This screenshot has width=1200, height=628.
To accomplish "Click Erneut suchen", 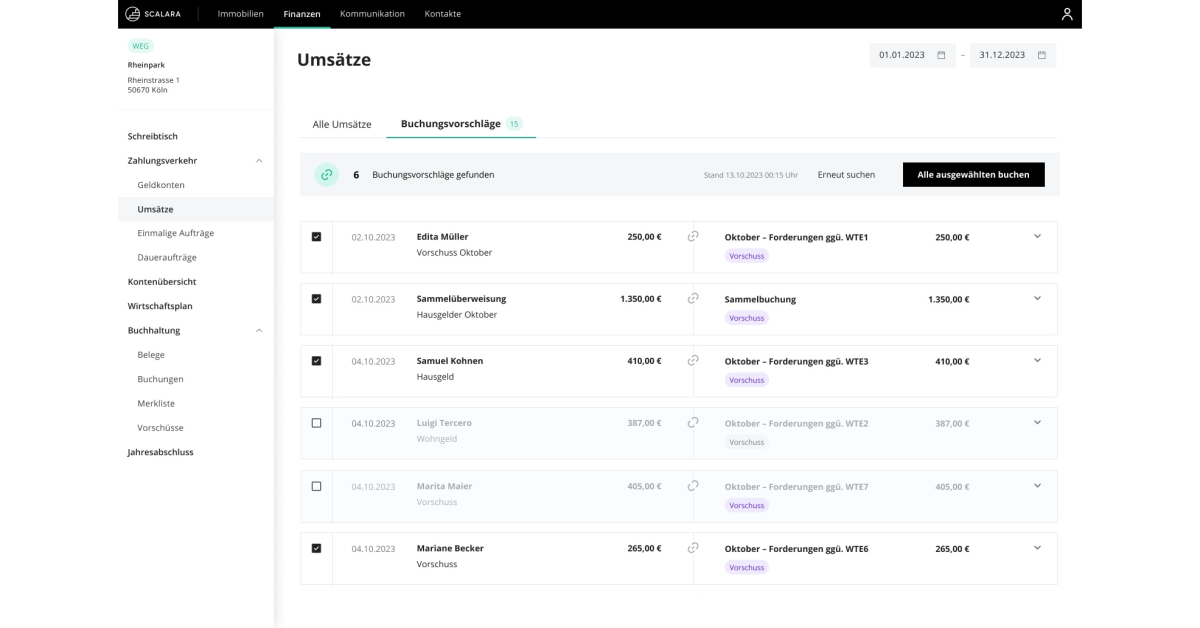I will (846, 174).
